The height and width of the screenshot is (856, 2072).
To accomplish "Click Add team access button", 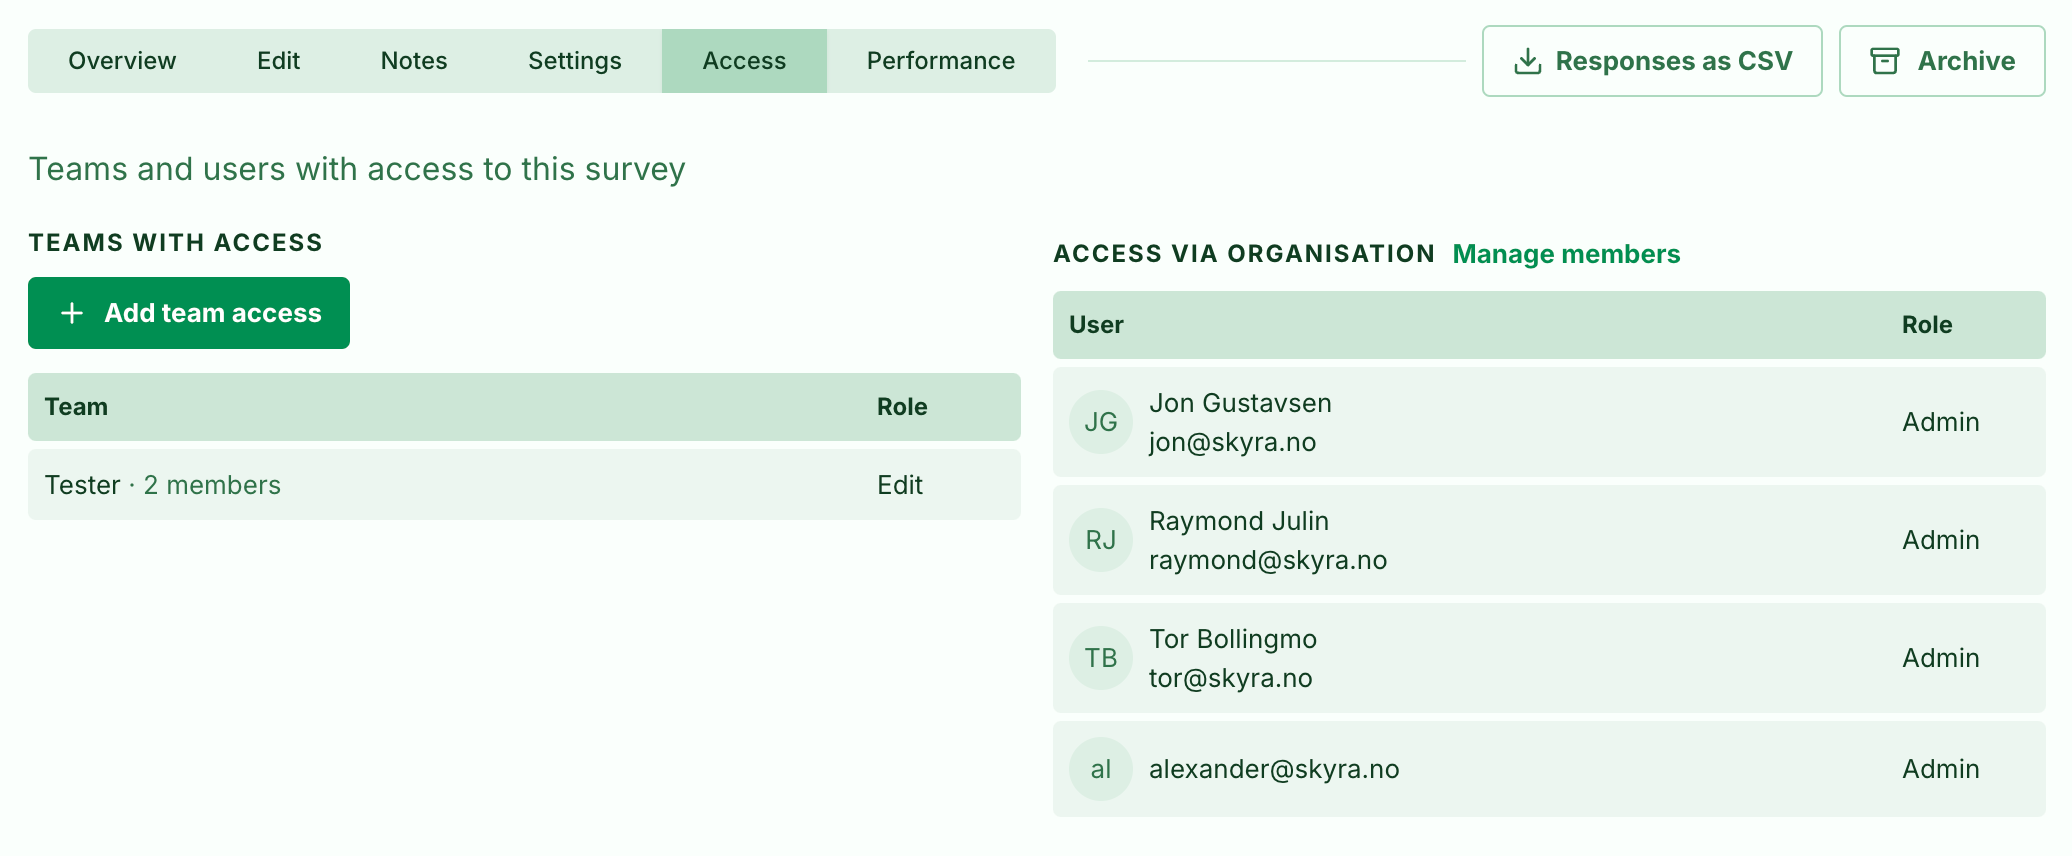I will coord(189,313).
